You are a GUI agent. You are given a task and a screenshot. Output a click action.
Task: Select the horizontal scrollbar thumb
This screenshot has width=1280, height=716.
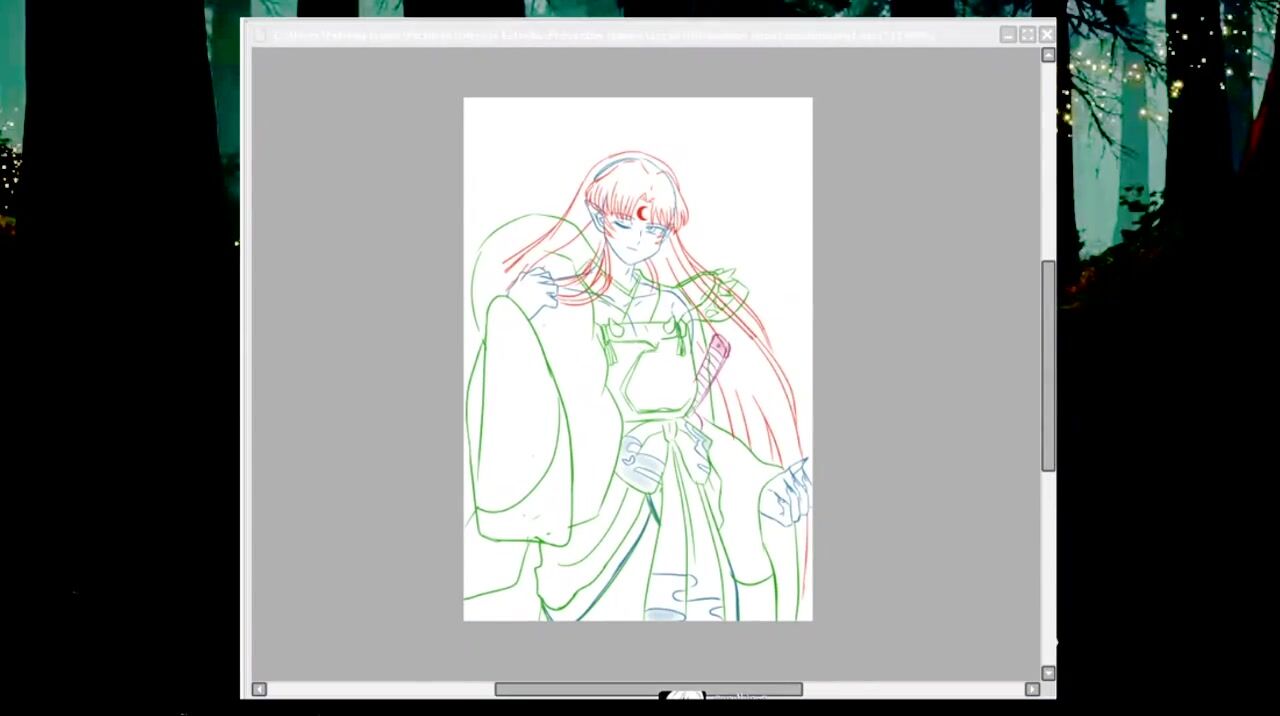coord(648,689)
